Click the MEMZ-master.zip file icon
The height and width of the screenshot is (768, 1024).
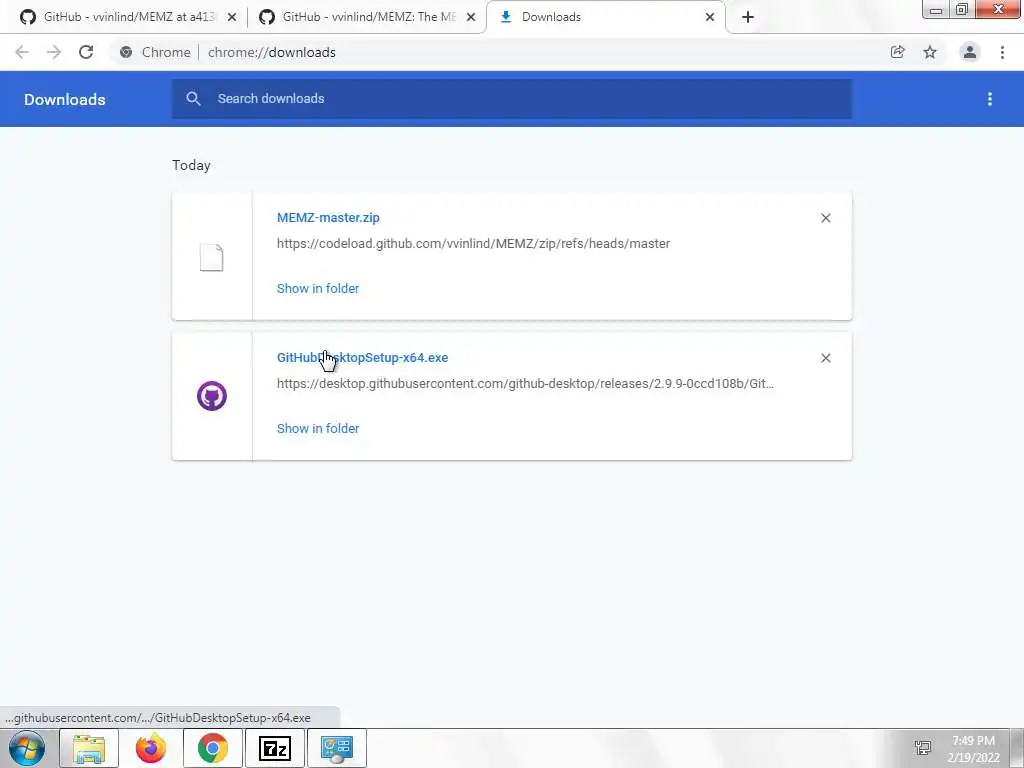point(212,257)
